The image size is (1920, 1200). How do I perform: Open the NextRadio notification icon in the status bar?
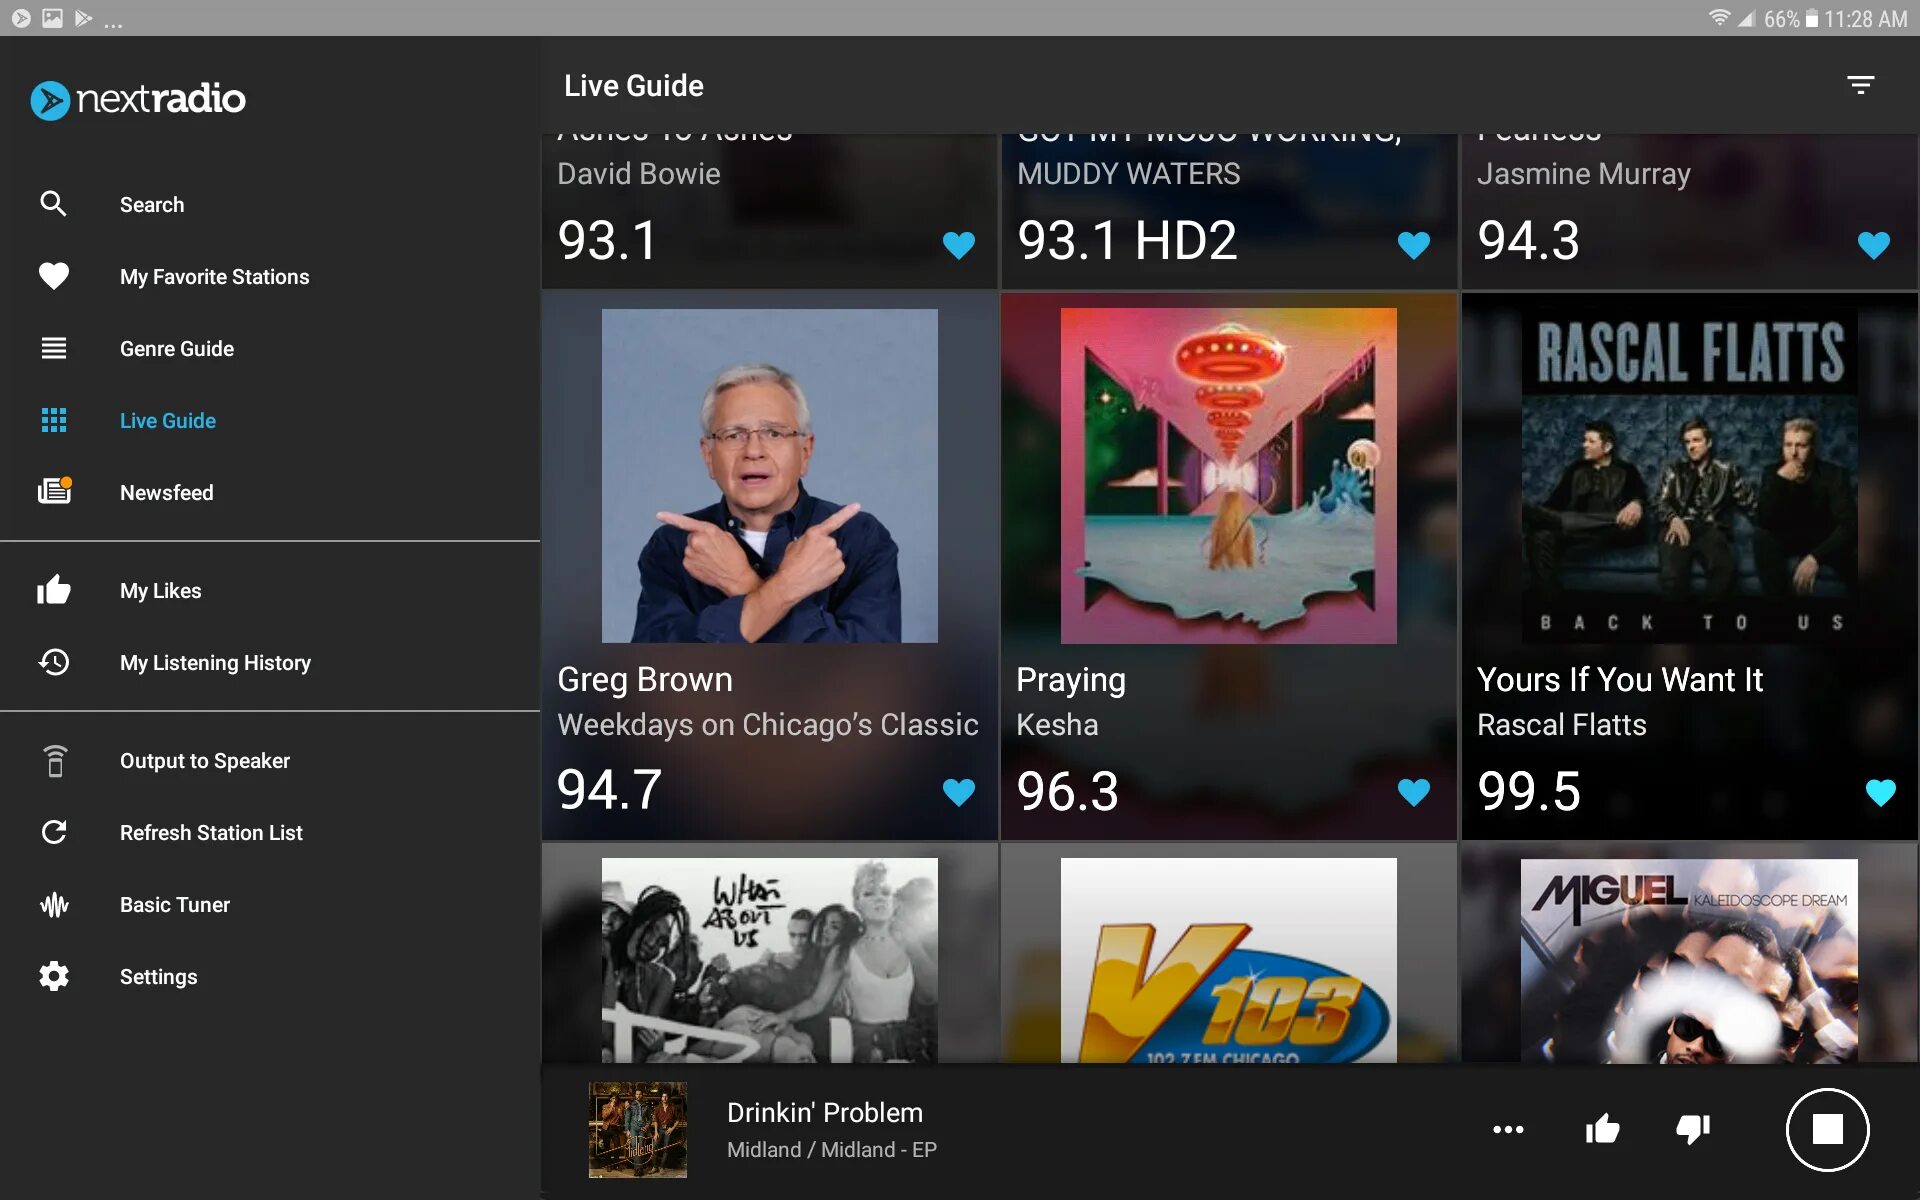21,18
